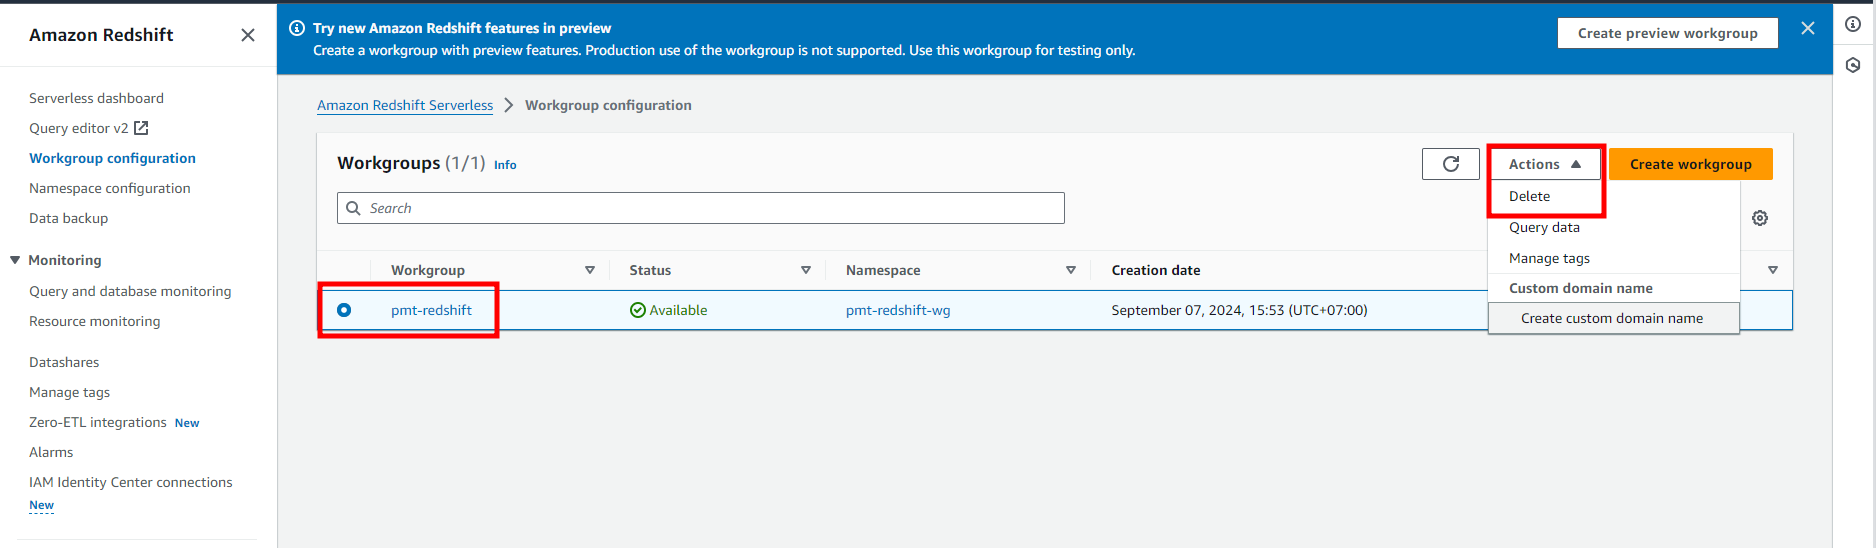This screenshot has width=1876, height=548.
Task: Select the pmt-redshift workgroup radio button
Action: point(344,310)
